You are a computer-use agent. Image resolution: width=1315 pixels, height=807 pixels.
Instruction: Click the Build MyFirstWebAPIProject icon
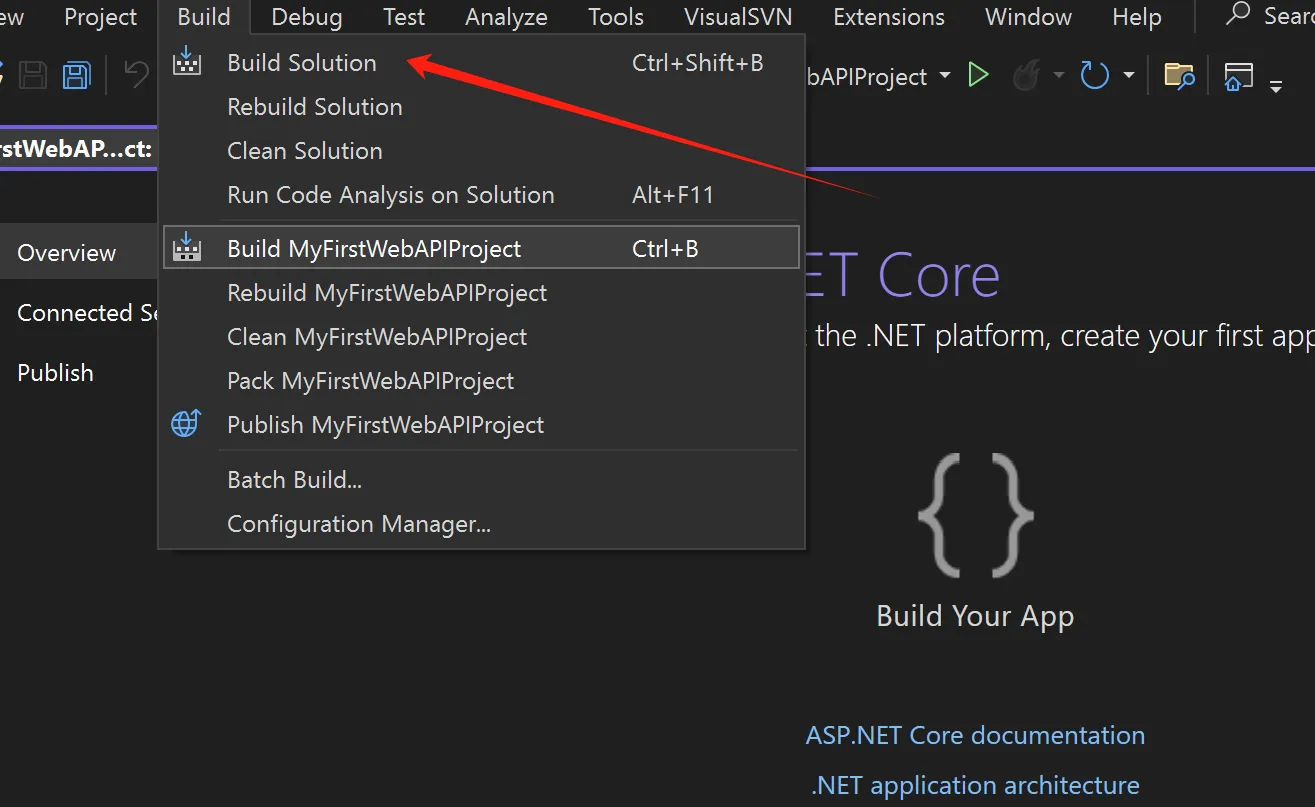tap(187, 248)
